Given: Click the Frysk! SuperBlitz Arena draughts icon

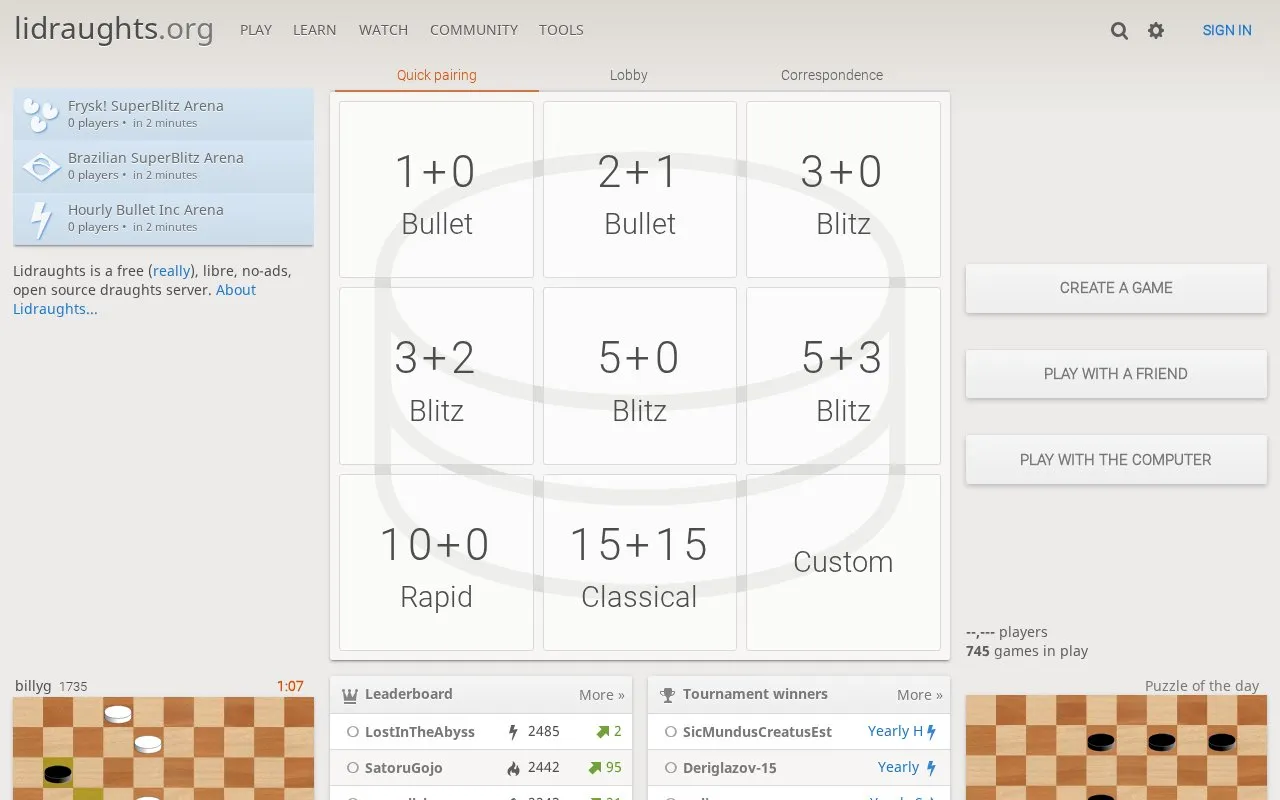Looking at the screenshot, I should [x=41, y=114].
